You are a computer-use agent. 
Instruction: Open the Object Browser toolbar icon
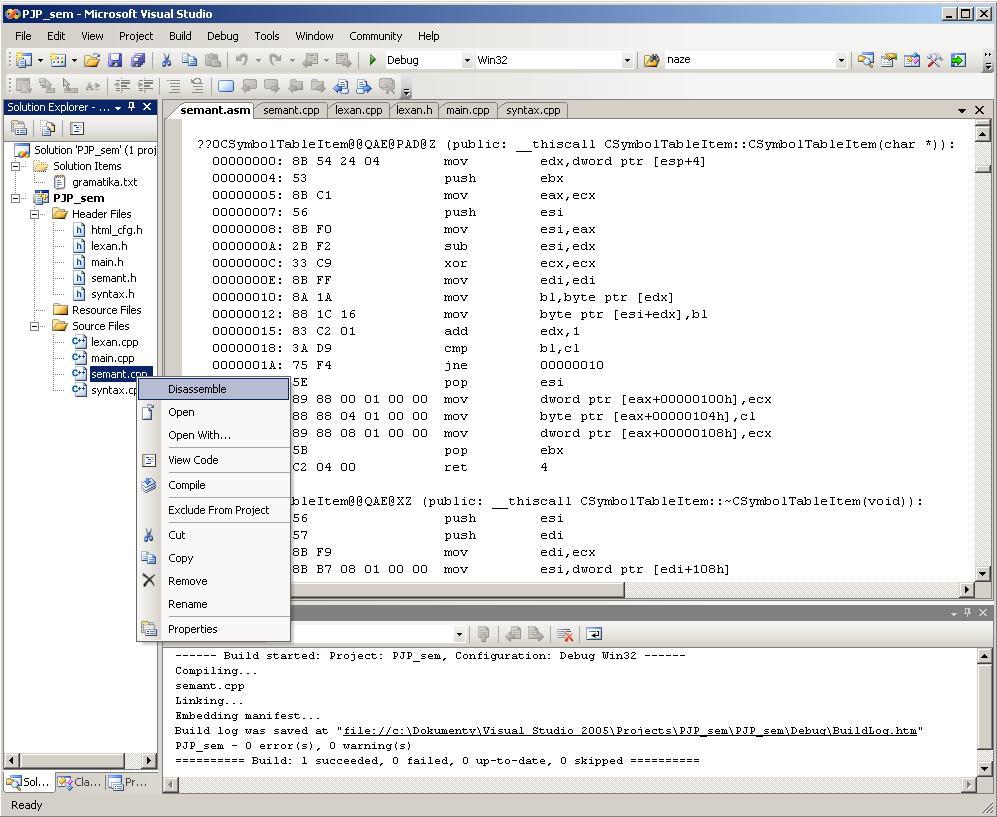pos(912,60)
